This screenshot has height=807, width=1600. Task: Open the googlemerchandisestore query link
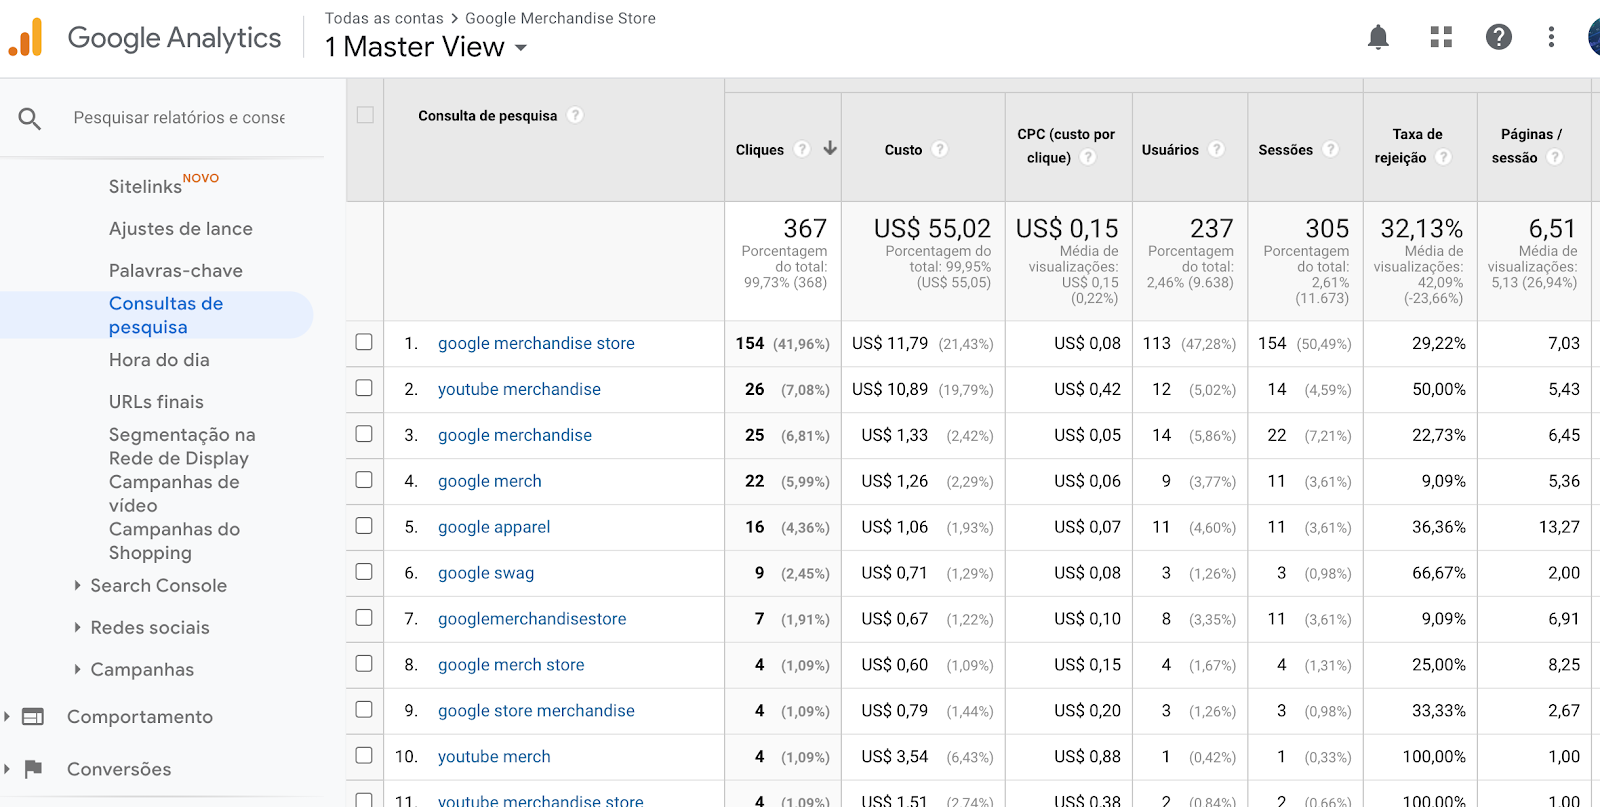[532, 619]
